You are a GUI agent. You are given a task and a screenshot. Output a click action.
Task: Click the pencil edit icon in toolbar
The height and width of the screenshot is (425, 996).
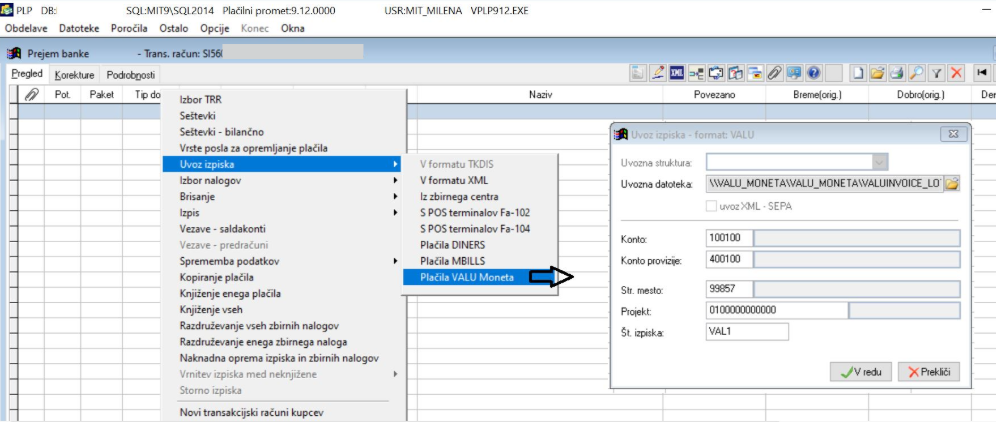point(658,73)
